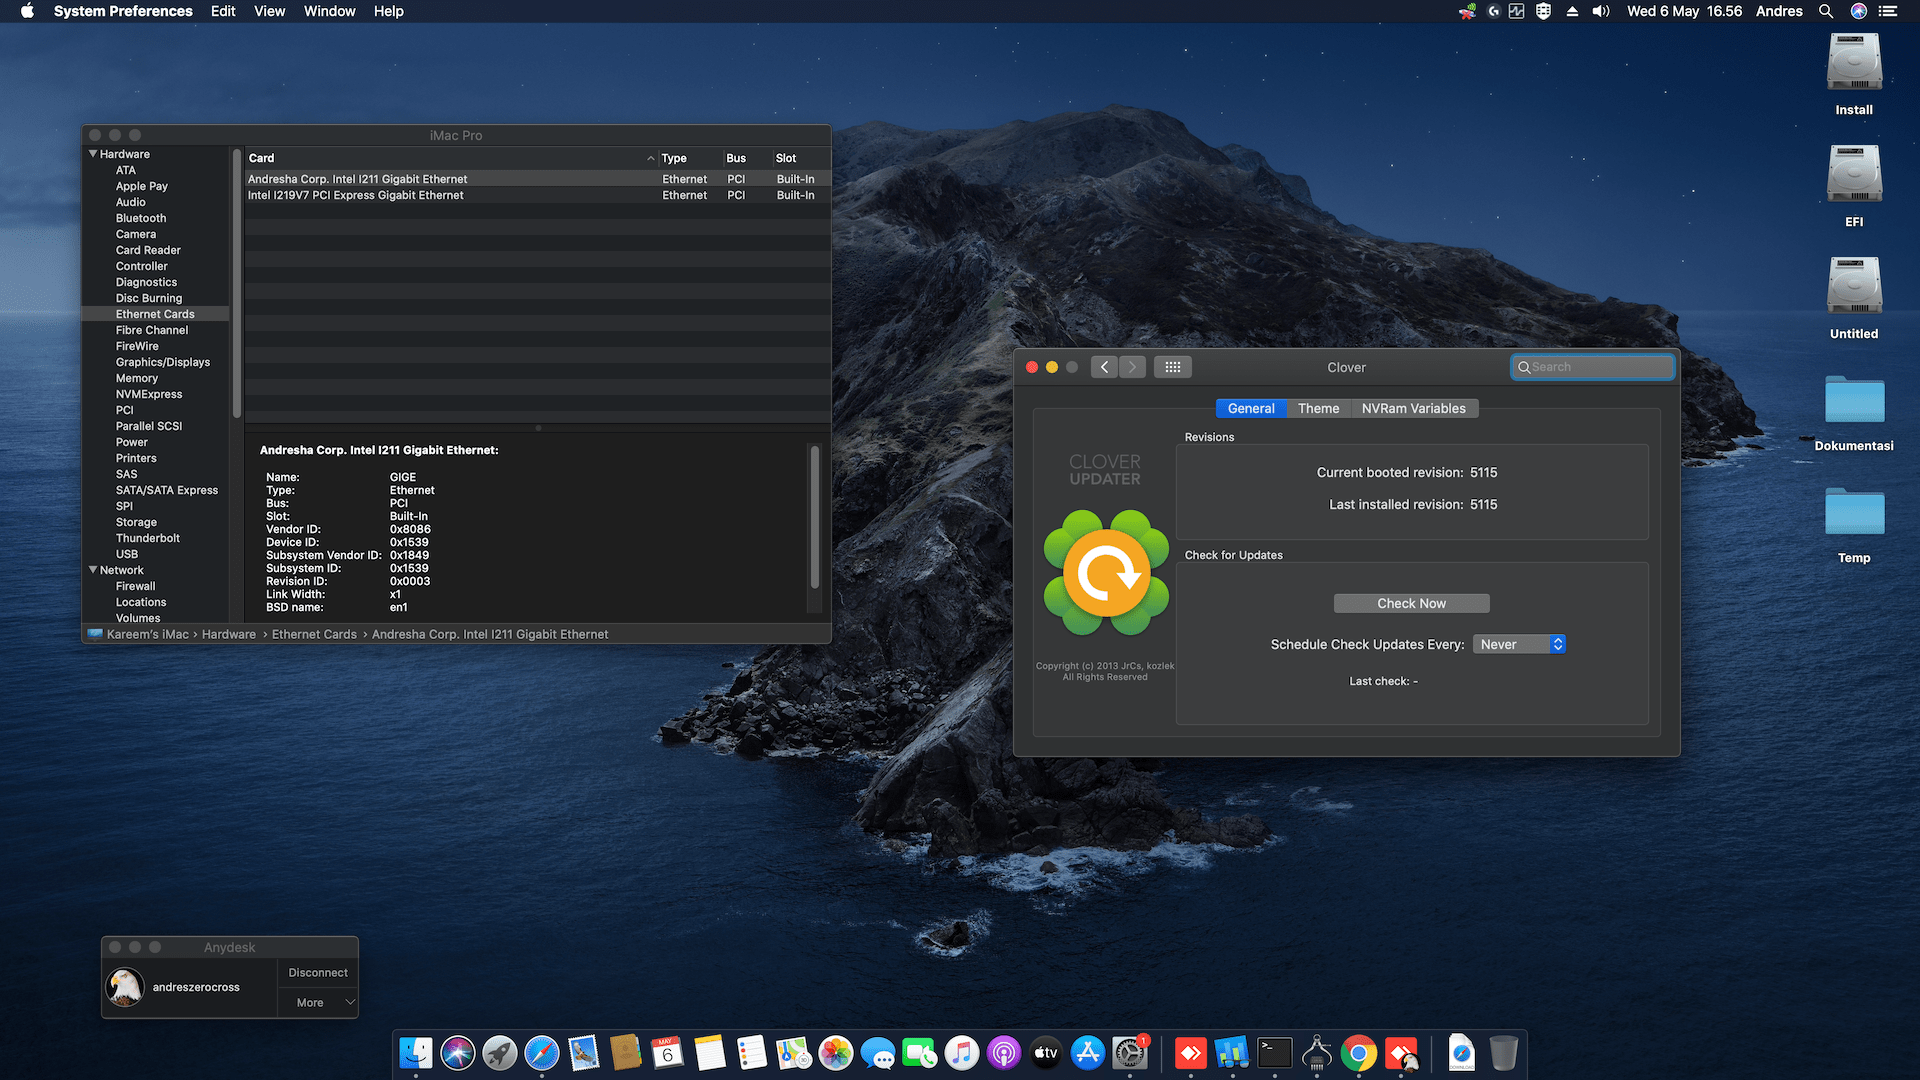Viewport: 1920px width, 1080px height.
Task: Launch Siri from the dock
Action: click(458, 1053)
